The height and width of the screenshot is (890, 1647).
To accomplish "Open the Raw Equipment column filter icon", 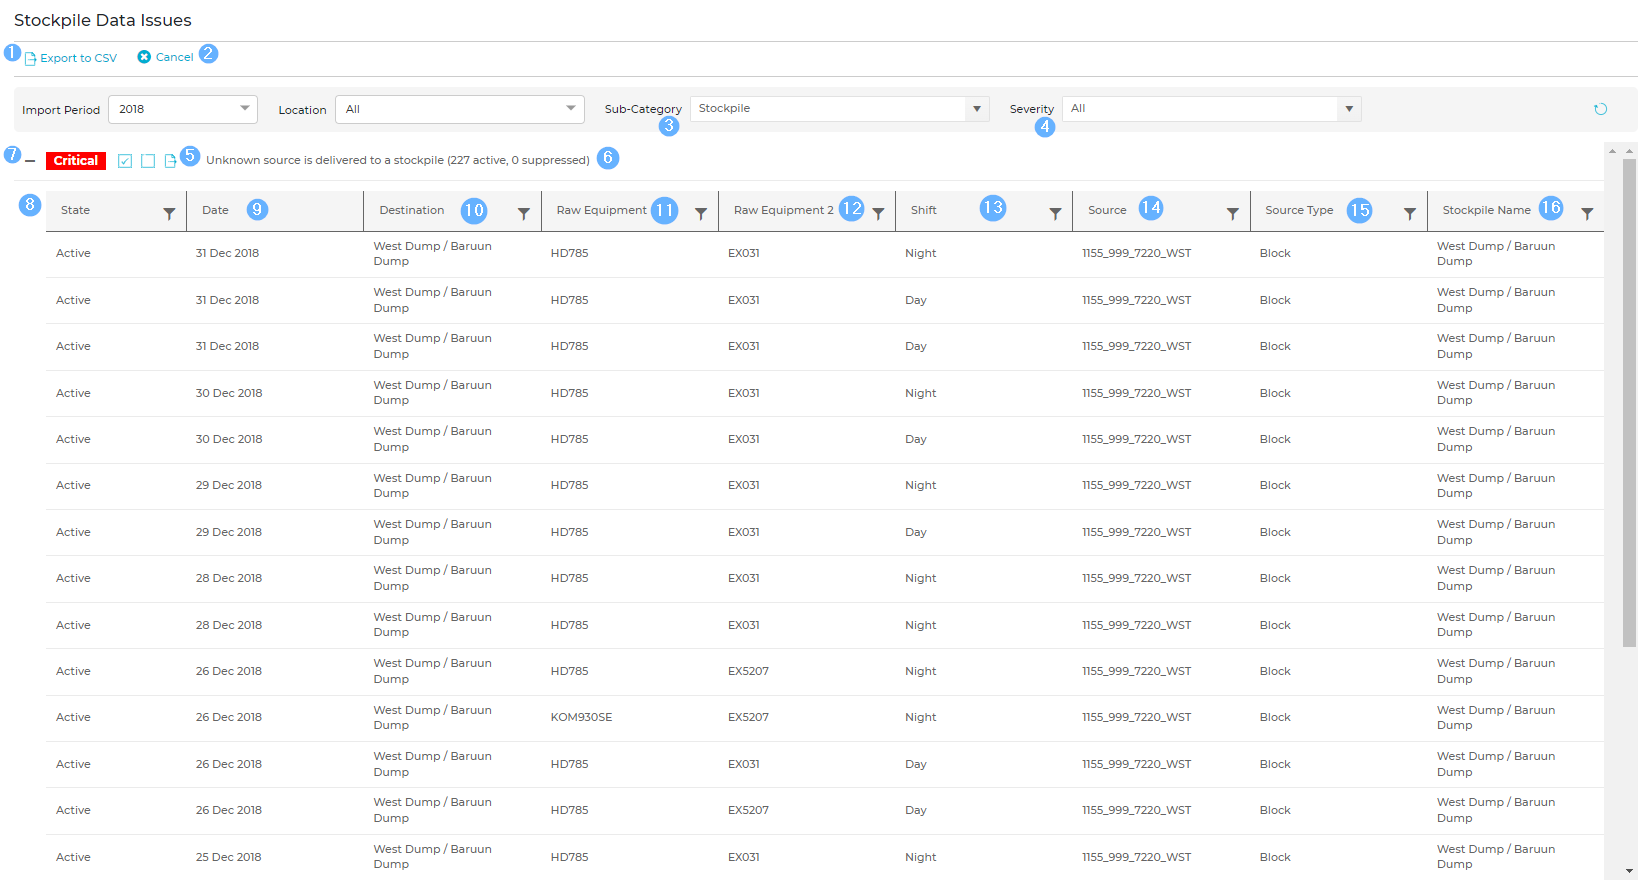I will pos(701,213).
